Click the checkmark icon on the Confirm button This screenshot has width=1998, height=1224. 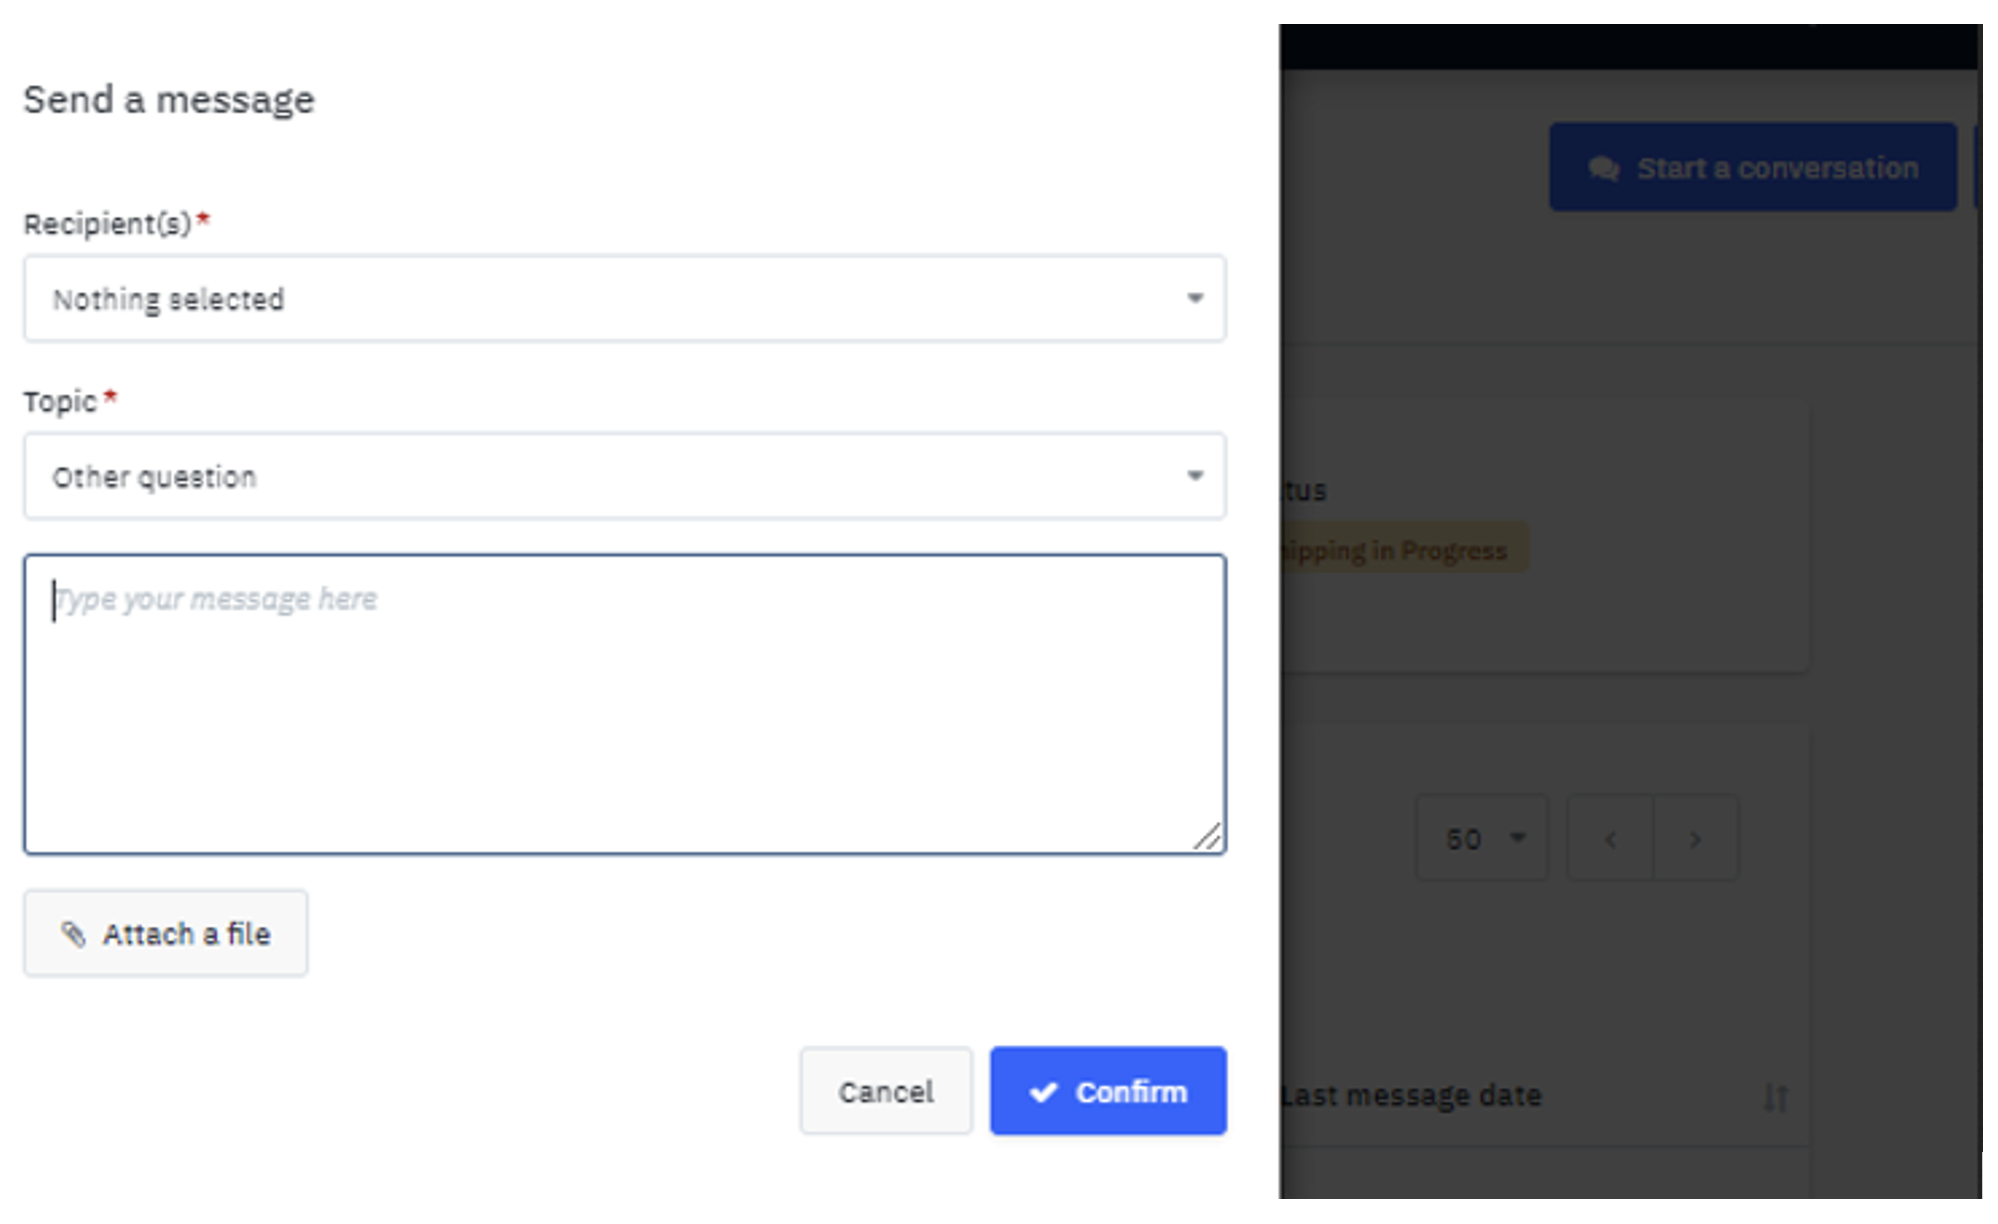[1043, 1092]
